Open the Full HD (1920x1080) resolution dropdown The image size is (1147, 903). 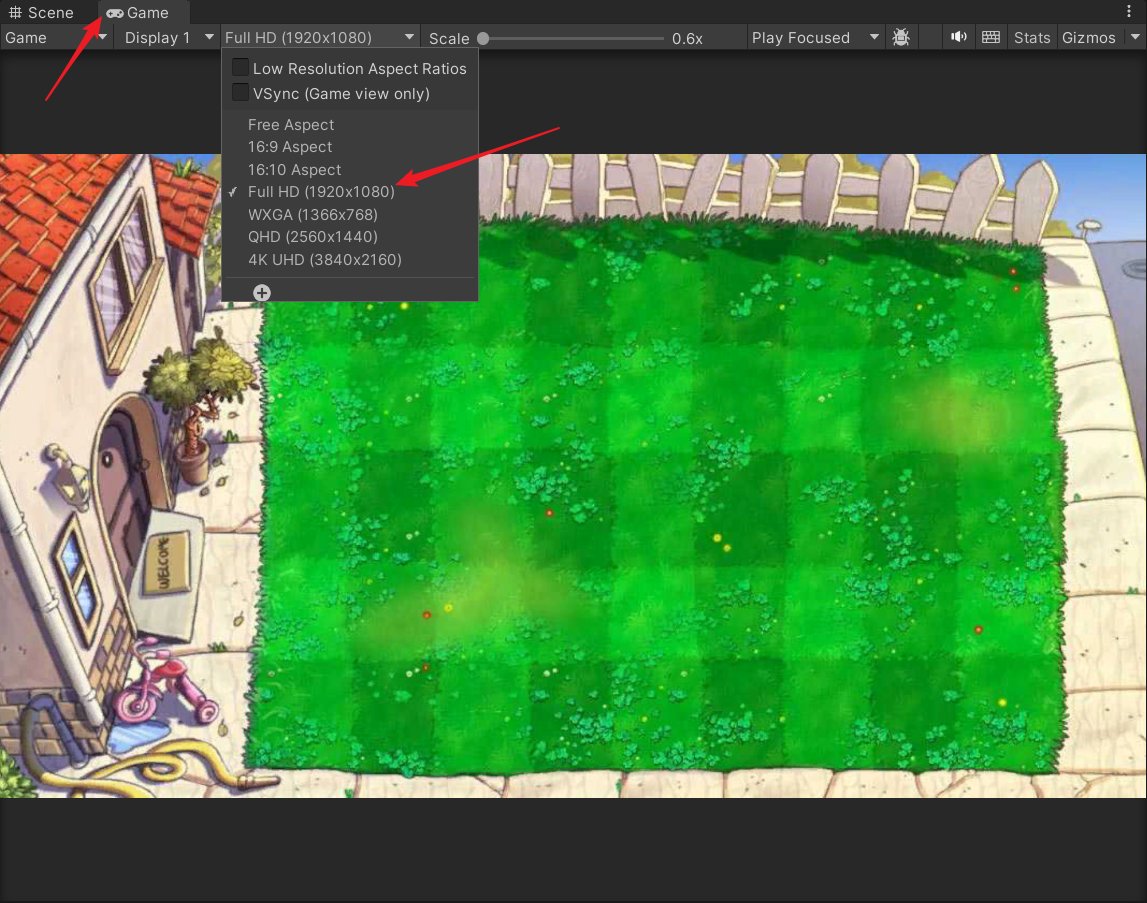320,37
